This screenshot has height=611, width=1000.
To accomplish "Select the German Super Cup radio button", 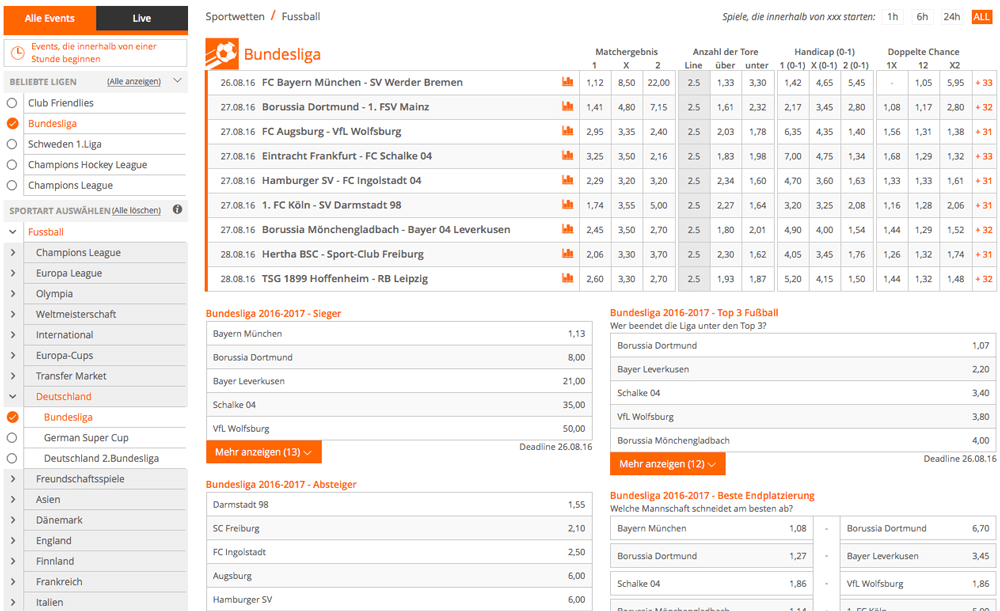I will click(11, 438).
